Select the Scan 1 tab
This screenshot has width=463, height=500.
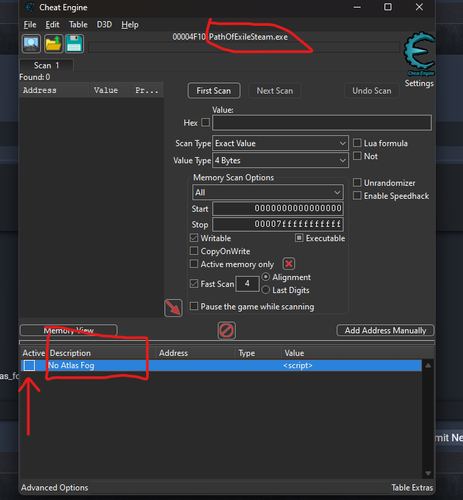46,65
